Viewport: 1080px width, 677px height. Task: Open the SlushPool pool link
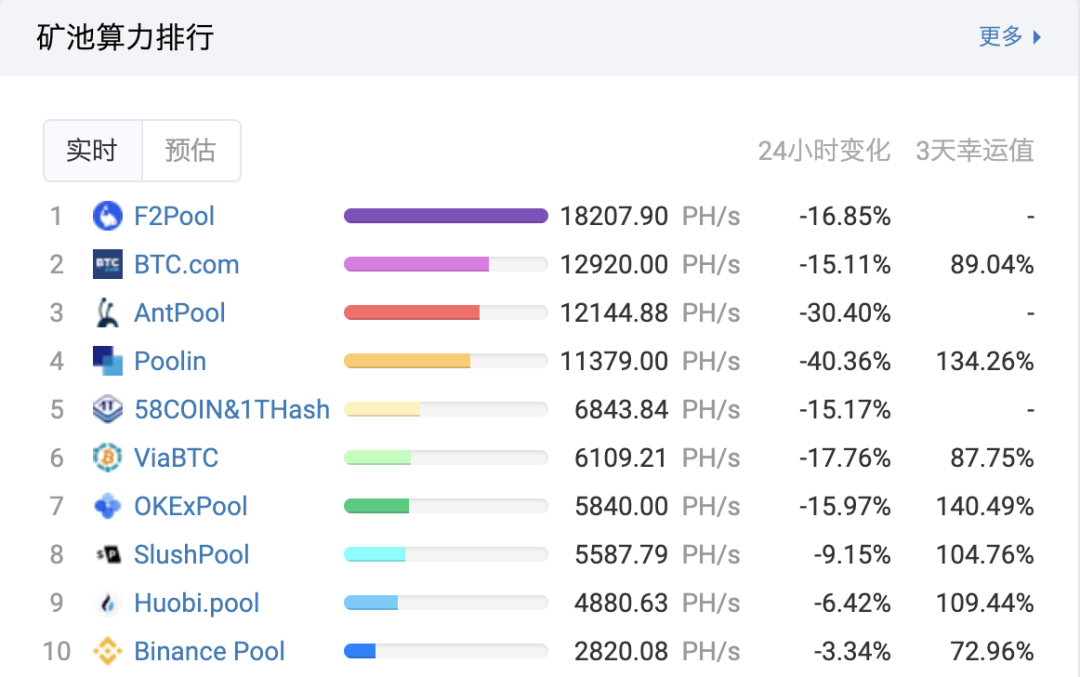click(191, 554)
